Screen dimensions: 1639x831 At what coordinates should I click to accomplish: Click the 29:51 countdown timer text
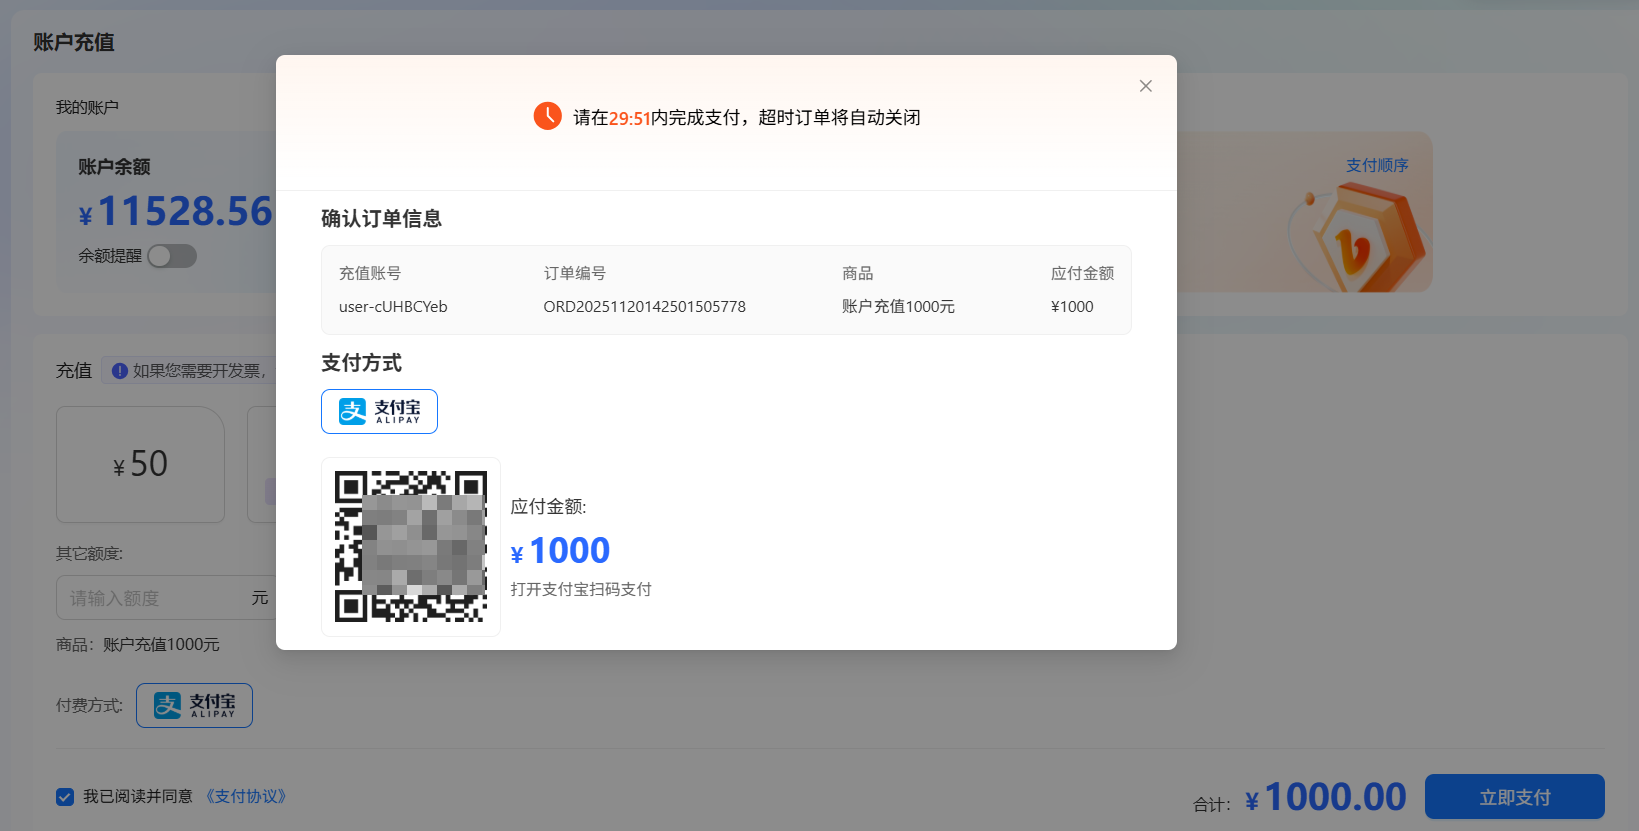(x=630, y=118)
